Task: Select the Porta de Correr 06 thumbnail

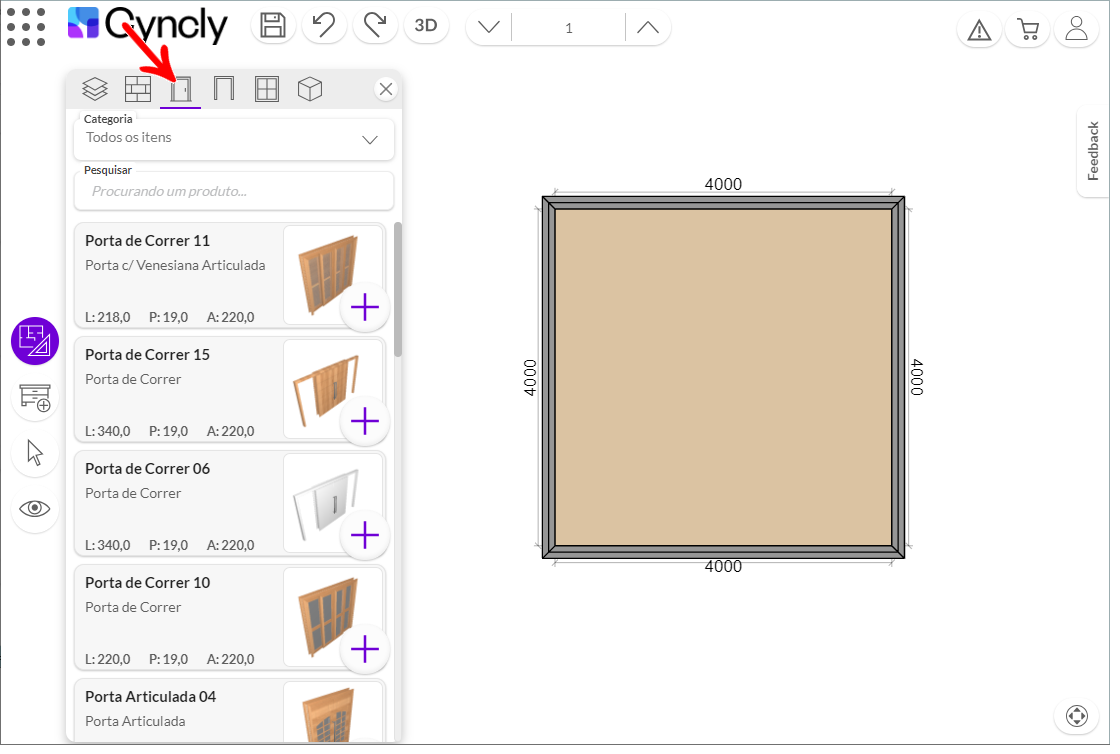Action: click(x=333, y=503)
